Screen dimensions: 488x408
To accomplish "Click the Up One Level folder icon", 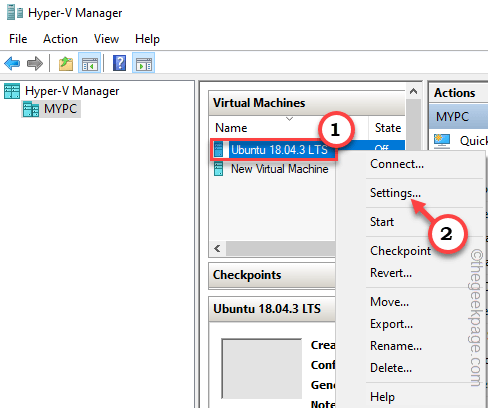I will tap(66, 63).
